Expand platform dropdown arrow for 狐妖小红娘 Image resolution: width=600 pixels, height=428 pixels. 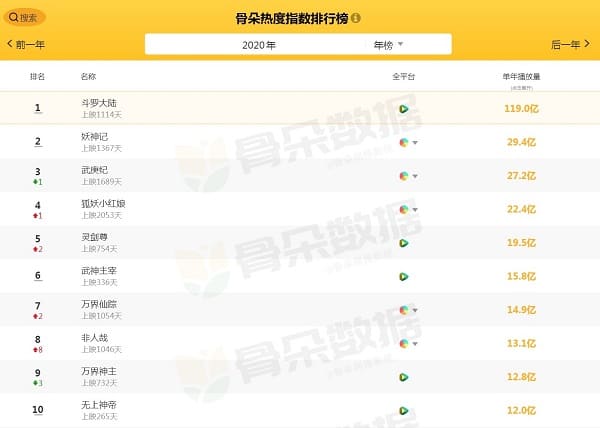415,210
